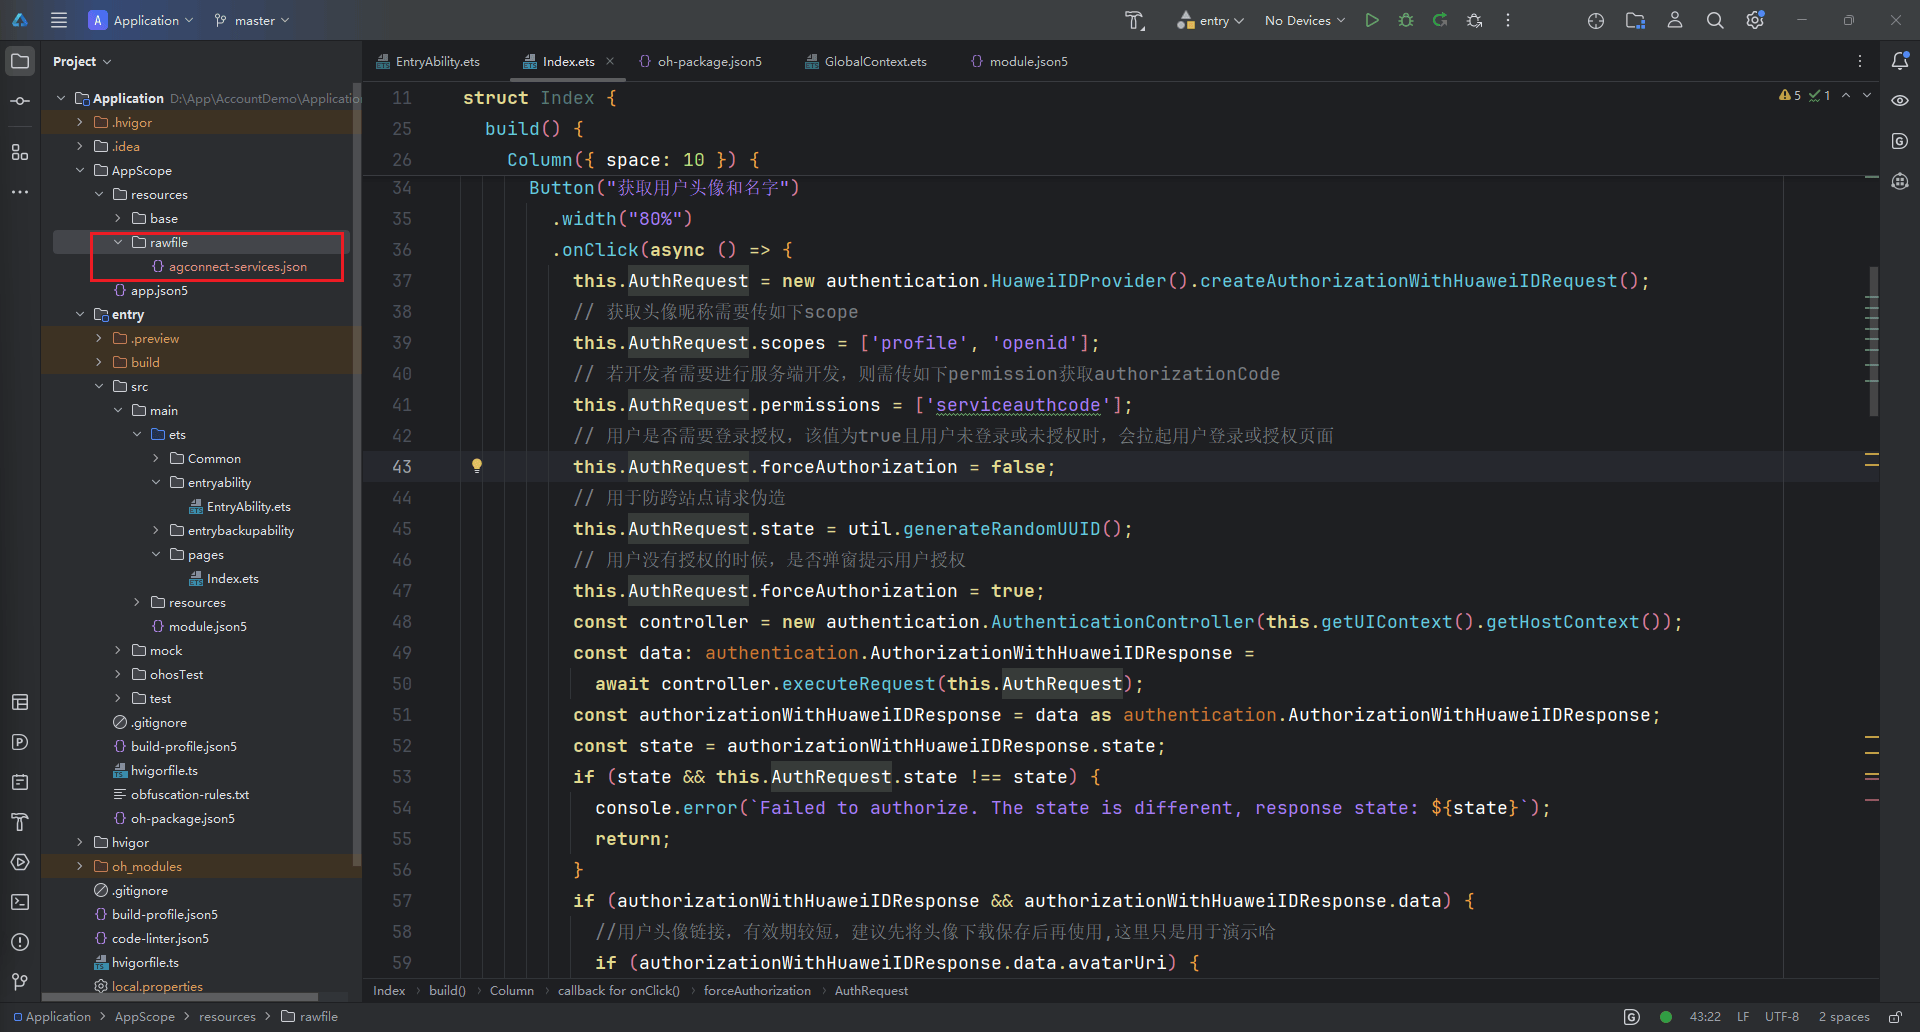Toggle read-only lock in status bar
Screen dimensions: 1920x1032
pos(1895,1017)
